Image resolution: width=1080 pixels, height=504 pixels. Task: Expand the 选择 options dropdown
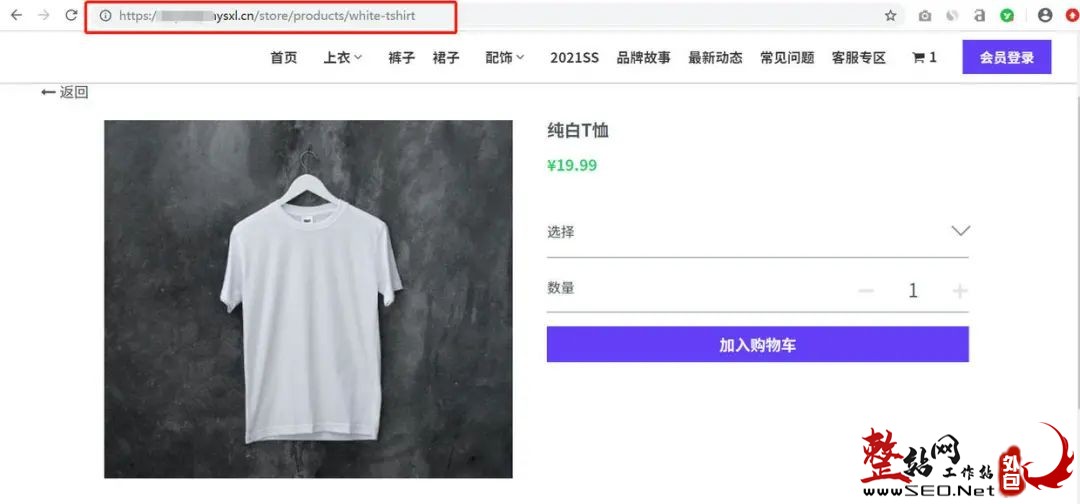[x=758, y=231]
